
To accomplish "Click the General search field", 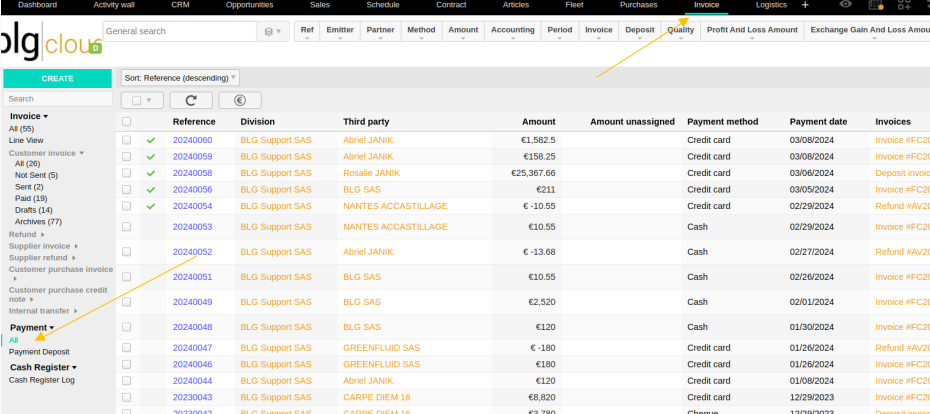I will pyautogui.click(x=180, y=31).
